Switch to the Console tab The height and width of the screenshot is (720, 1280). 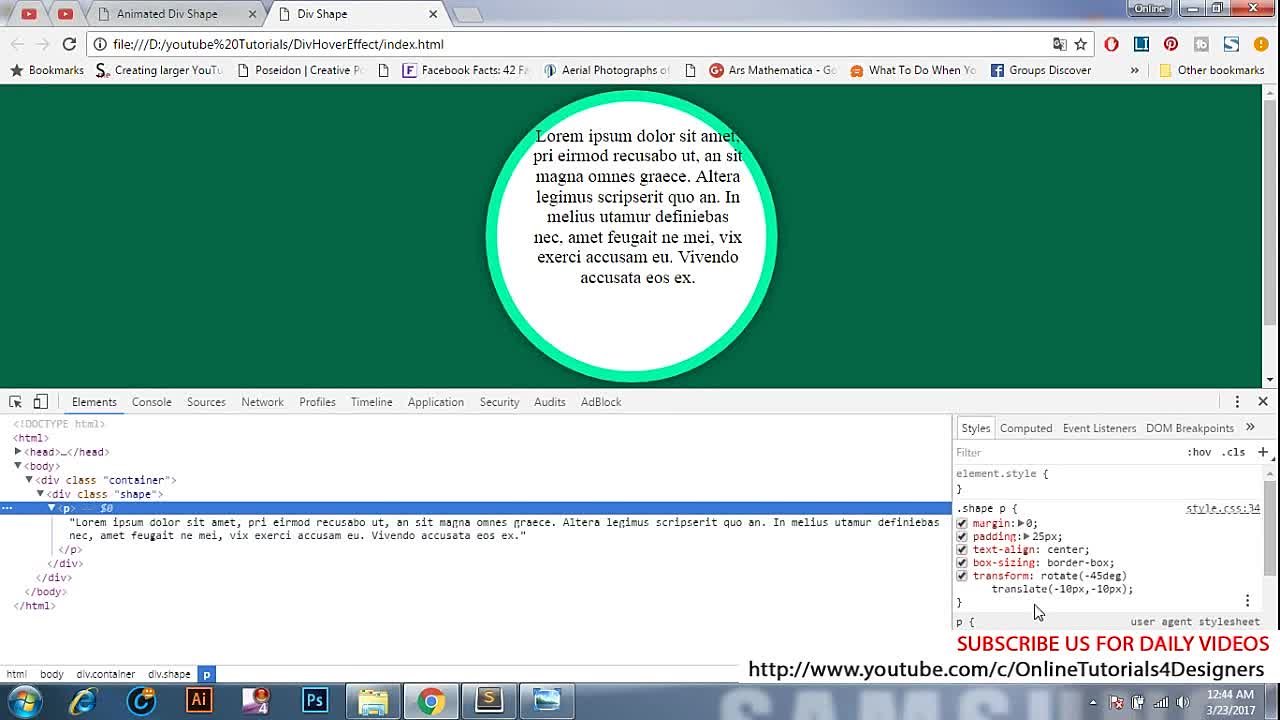click(x=151, y=402)
